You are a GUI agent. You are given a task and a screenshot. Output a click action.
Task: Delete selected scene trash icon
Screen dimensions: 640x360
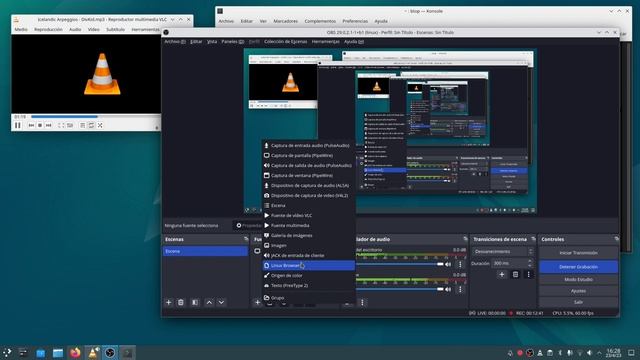point(181,302)
